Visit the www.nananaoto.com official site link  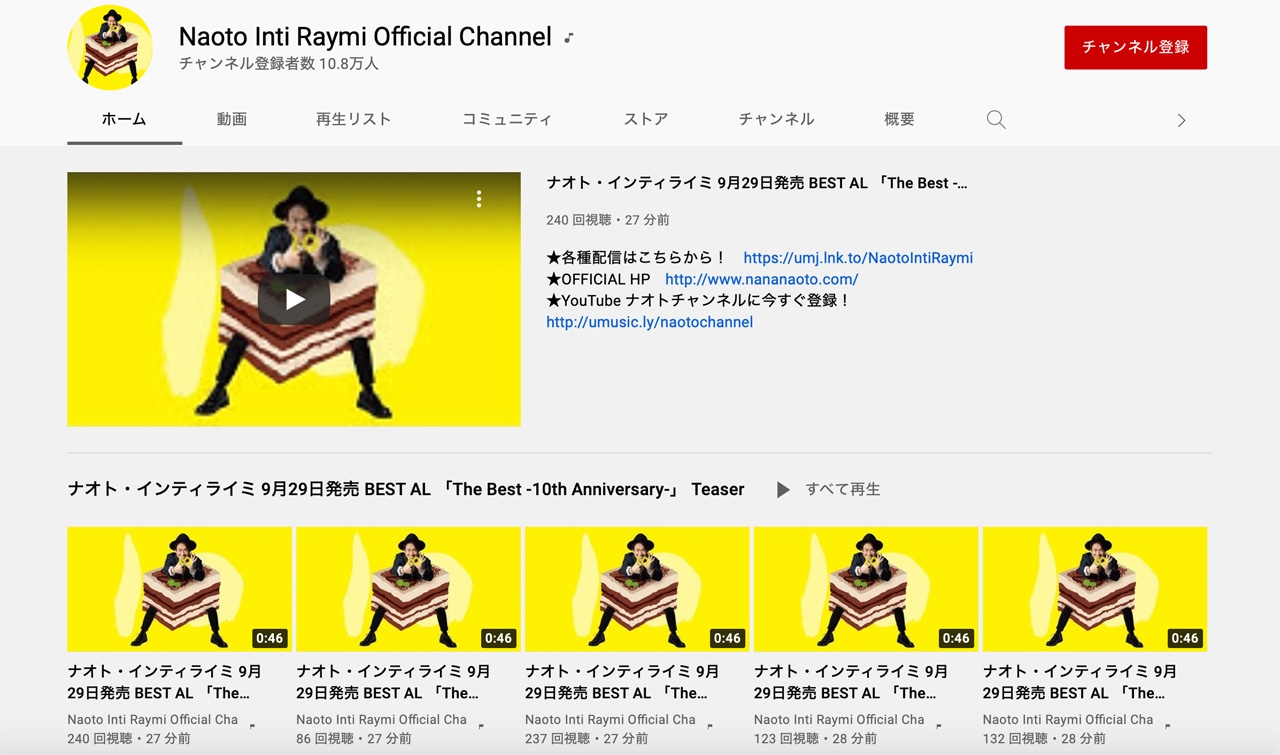(x=761, y=280)
